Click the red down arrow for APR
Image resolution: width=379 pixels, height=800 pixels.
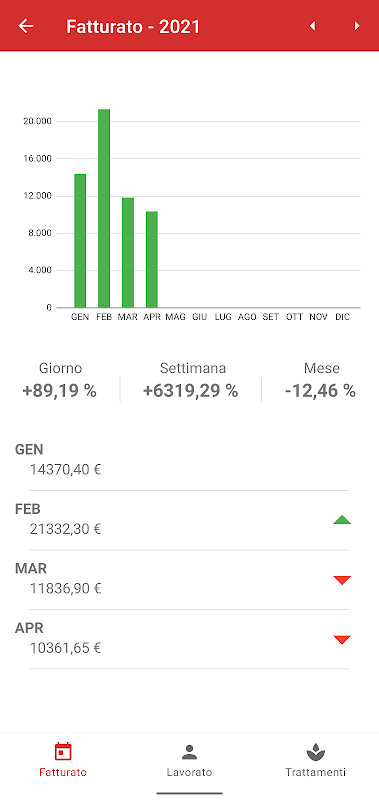coord(342,639)
